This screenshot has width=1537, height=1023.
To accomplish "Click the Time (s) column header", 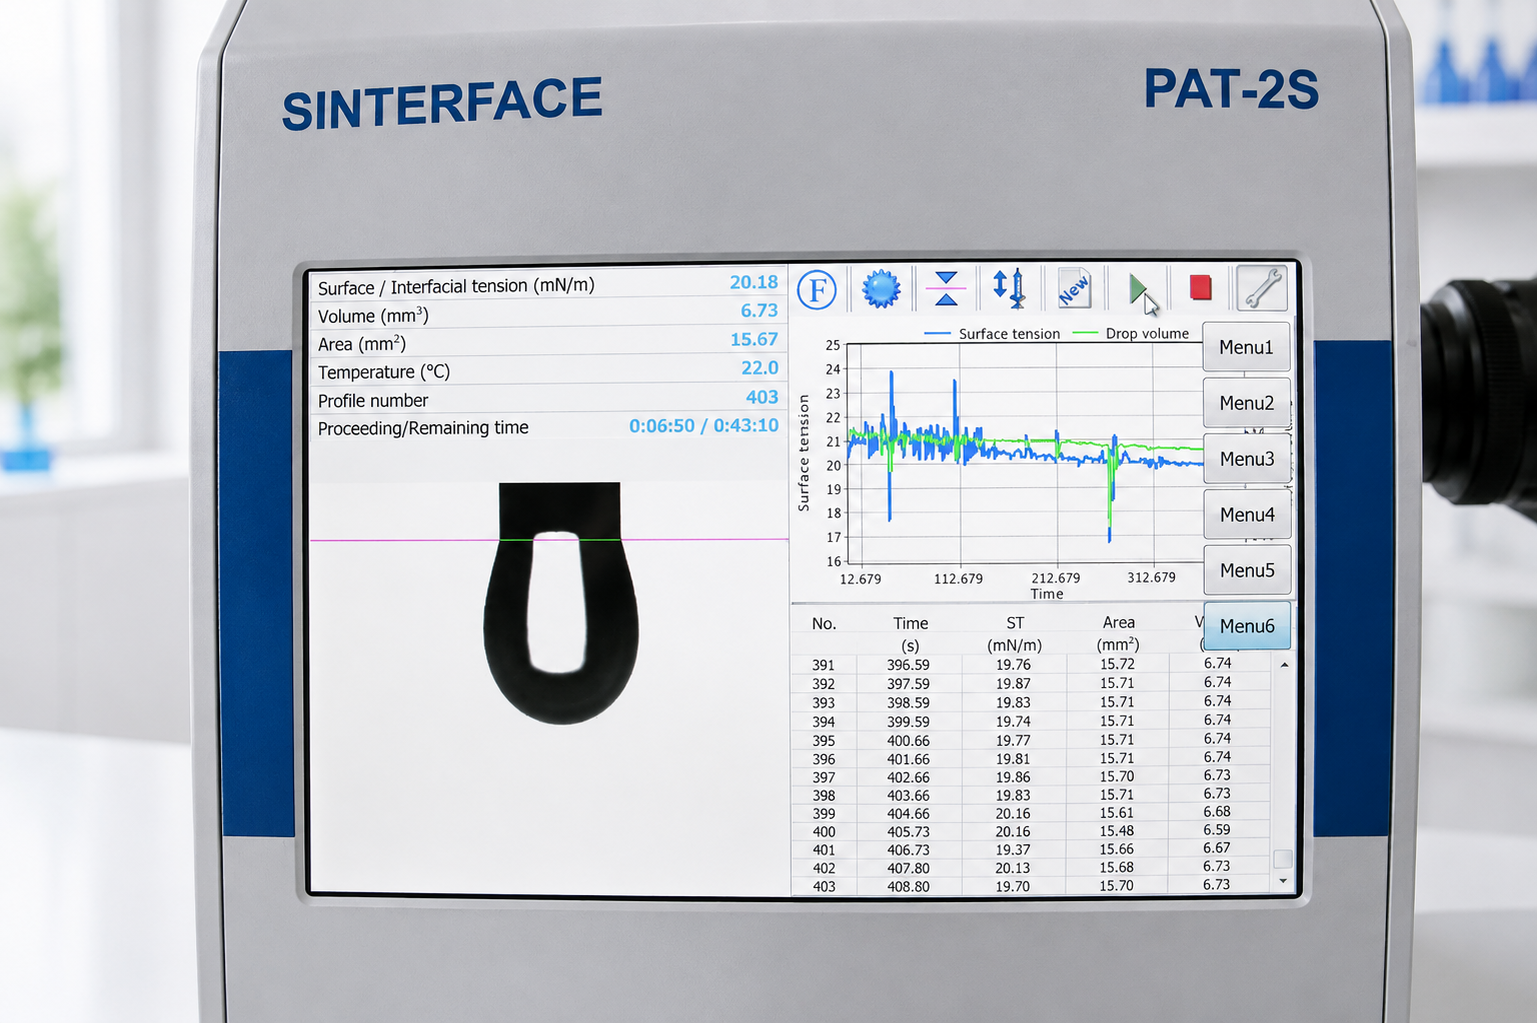I will [910, 634].
